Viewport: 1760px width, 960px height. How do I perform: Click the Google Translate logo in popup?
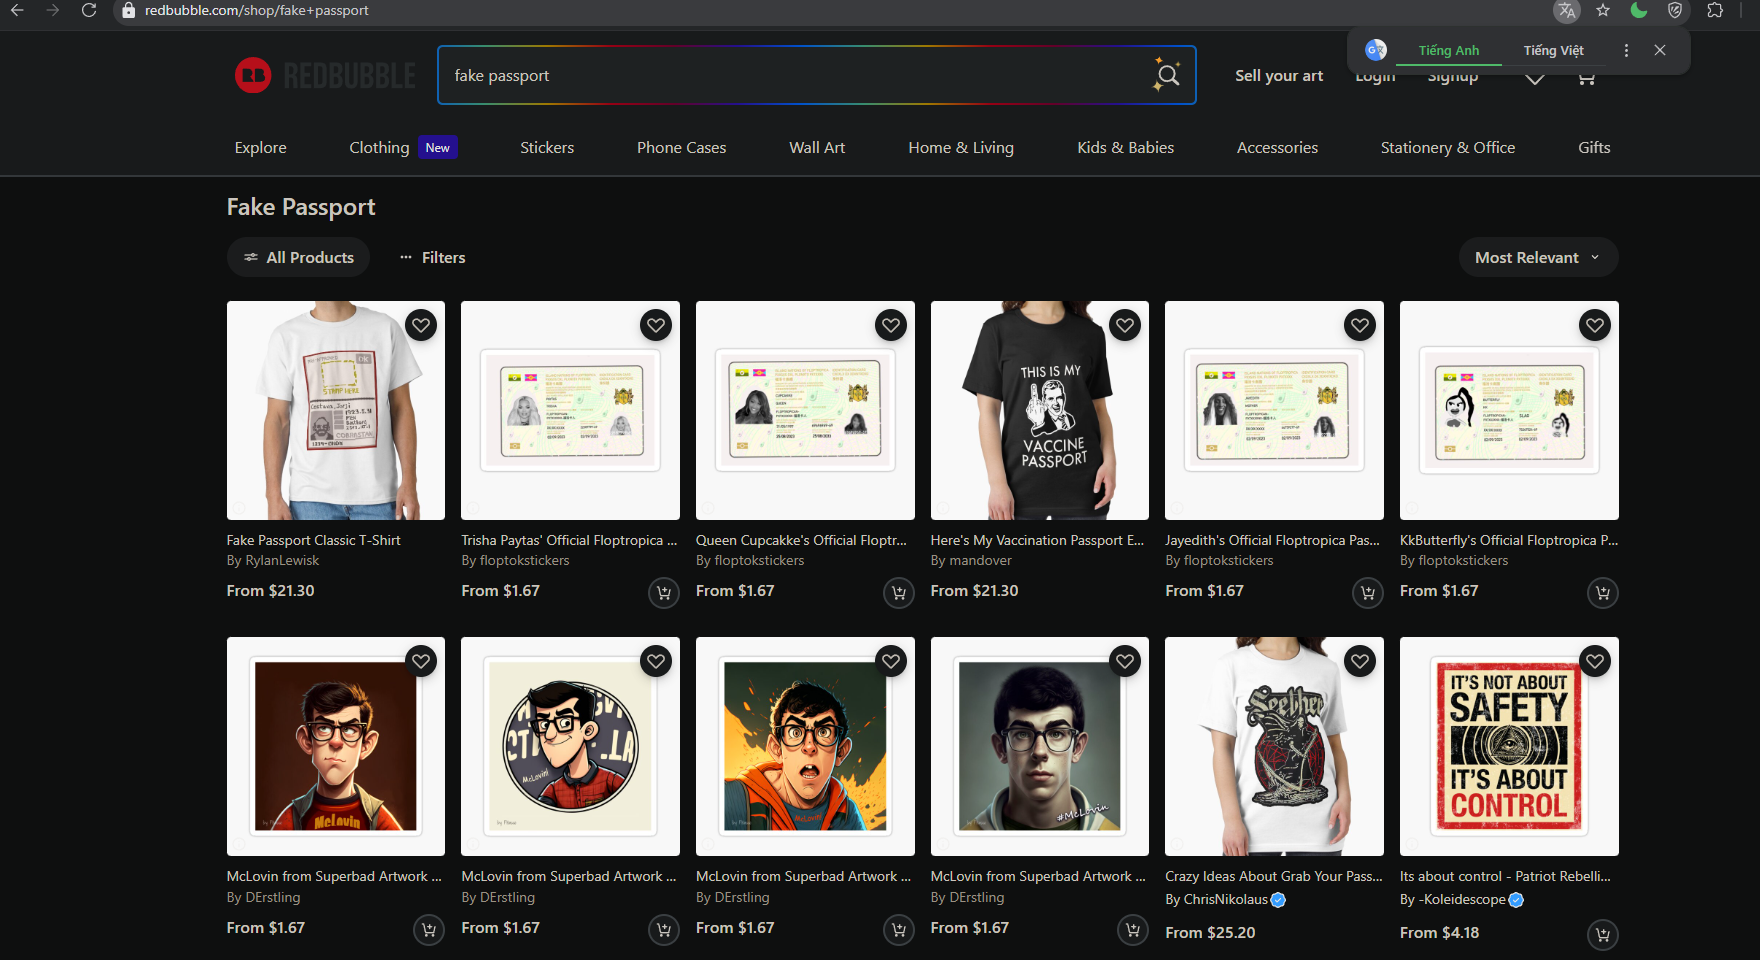1376,50
